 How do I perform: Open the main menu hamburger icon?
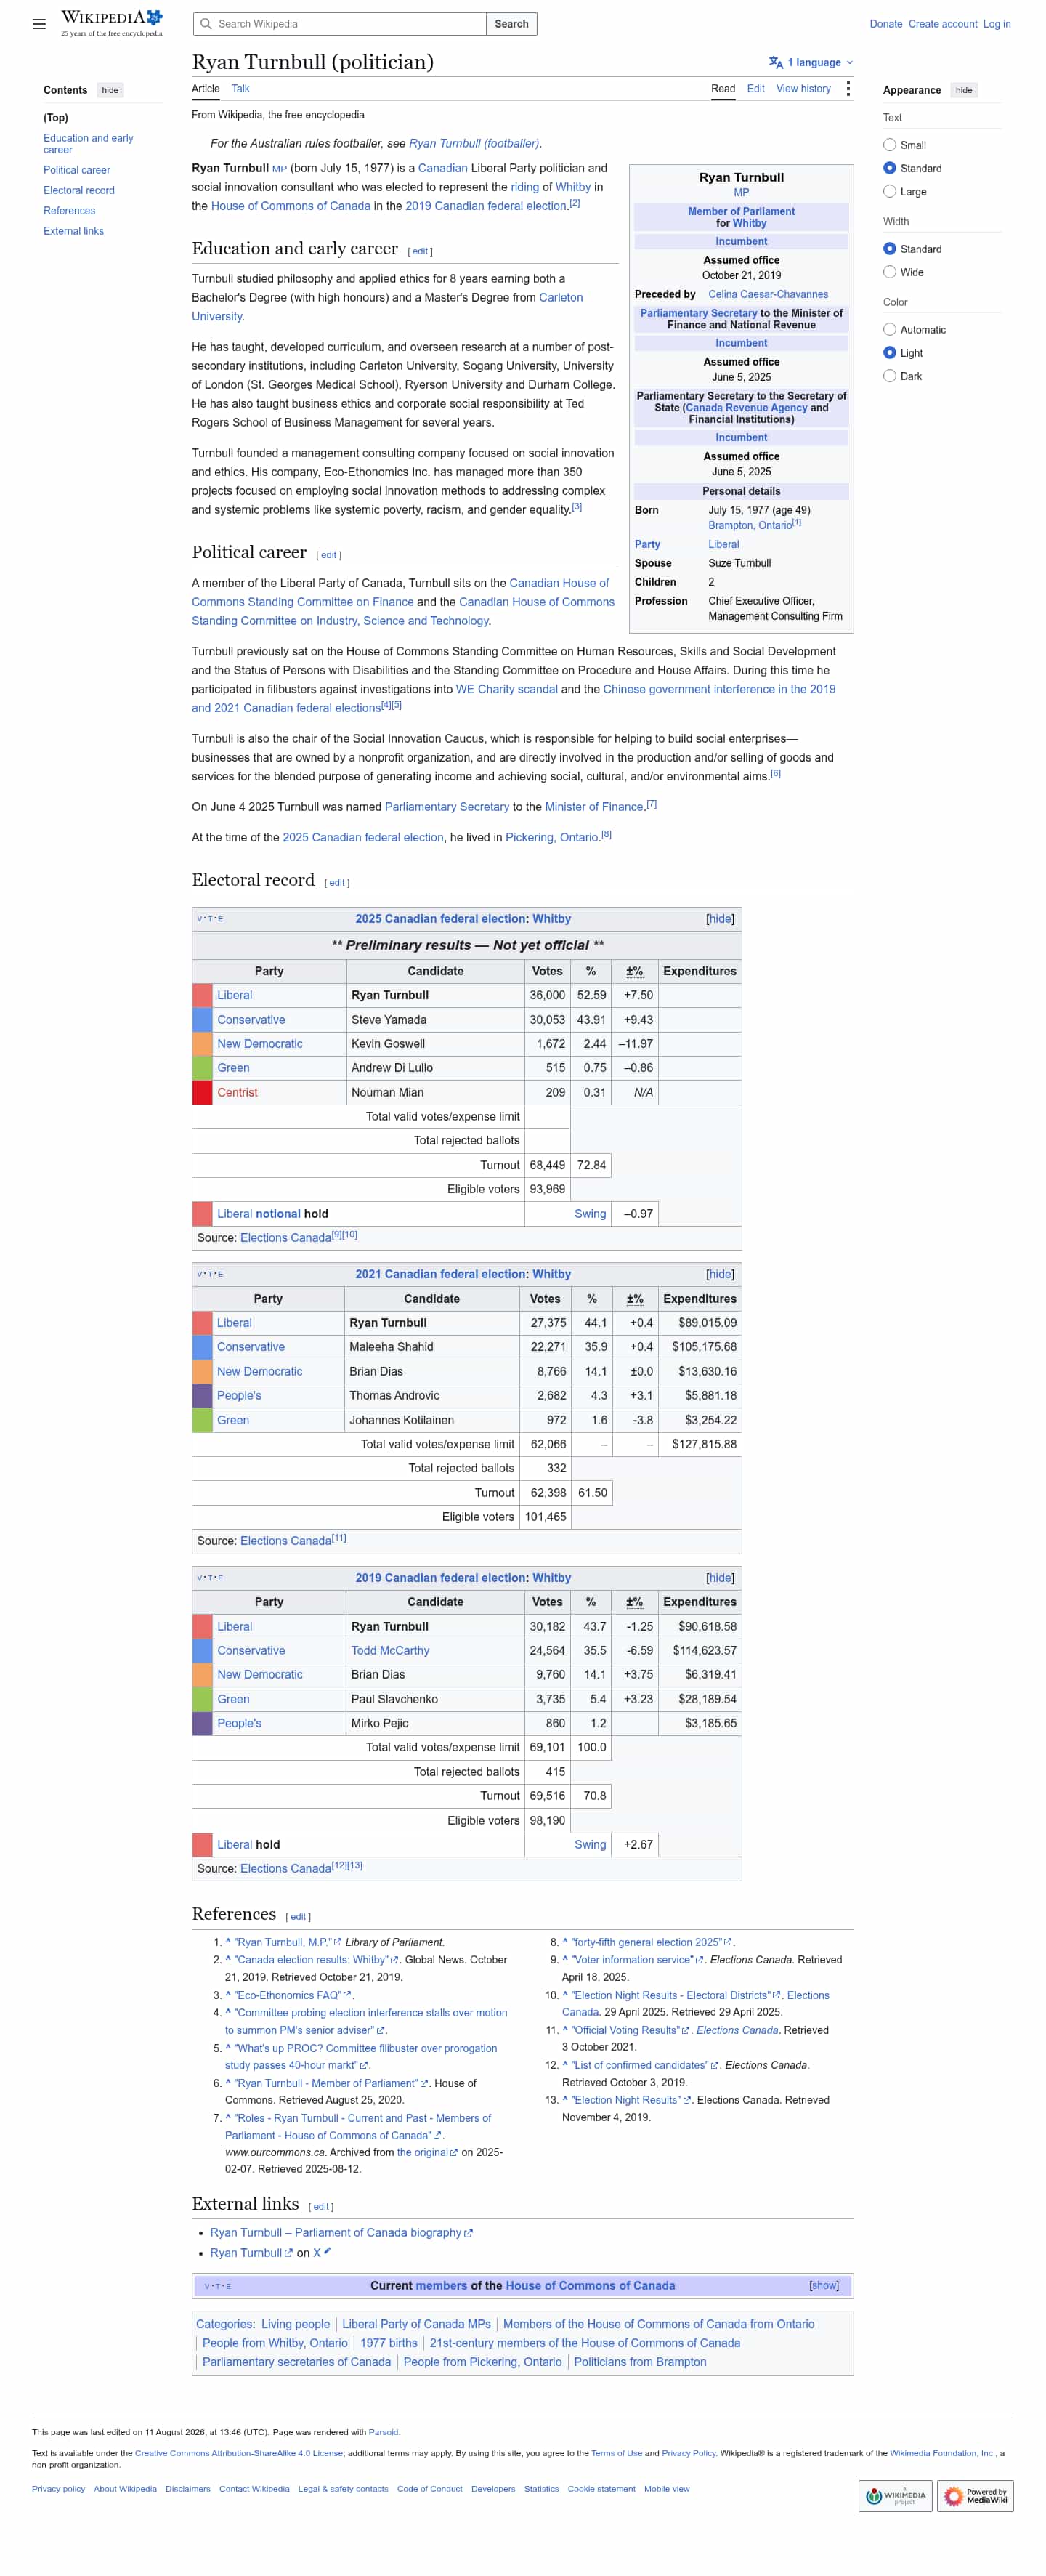point(39,24)
